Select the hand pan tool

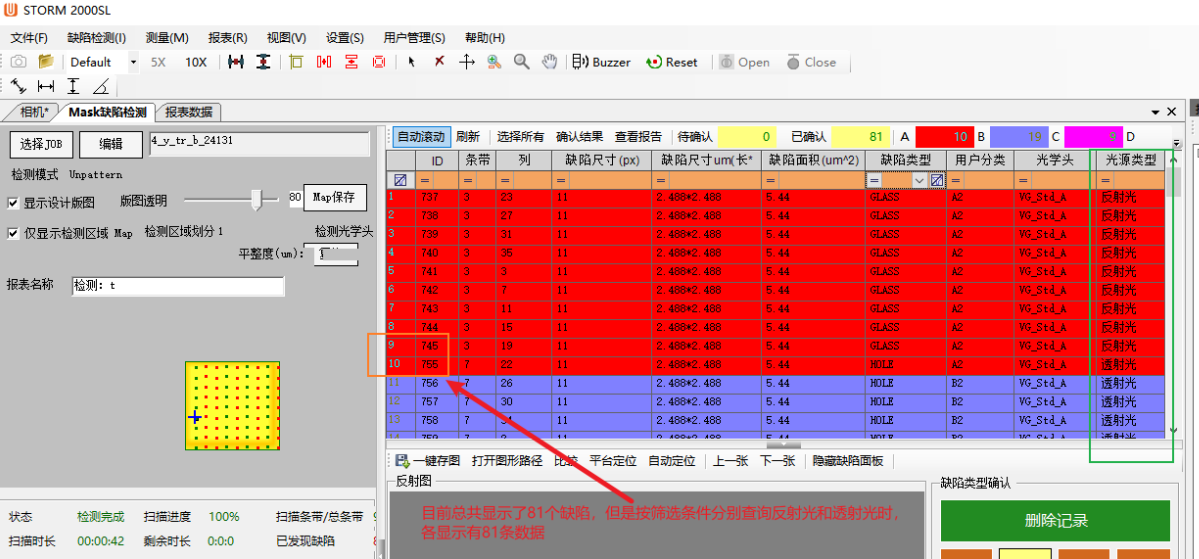(549, 62)
